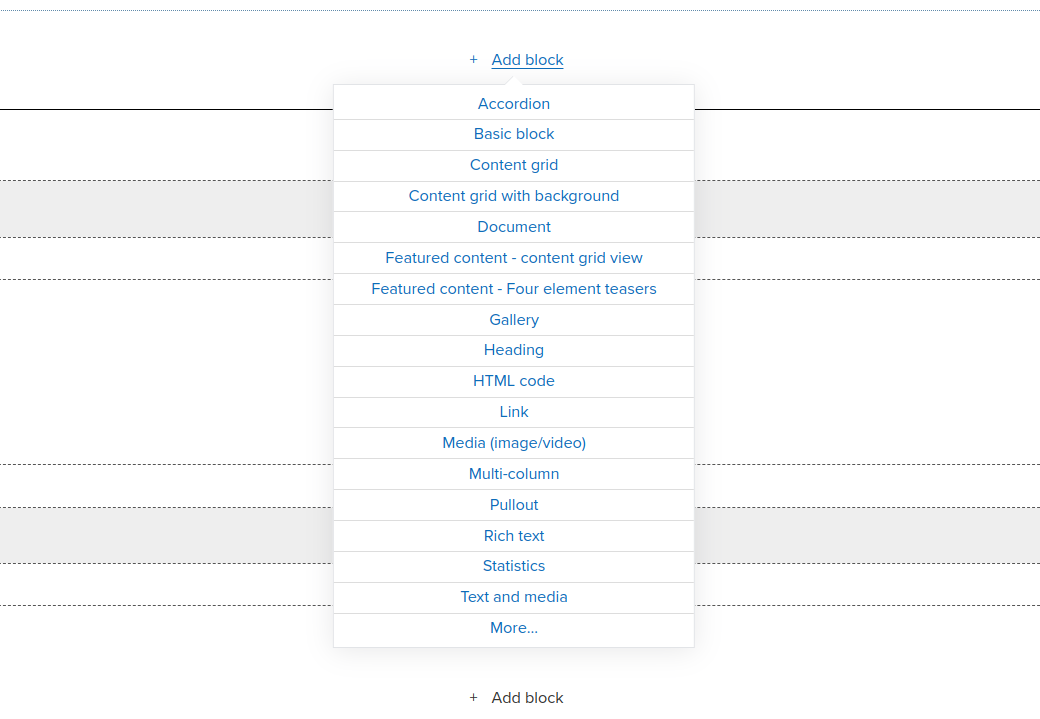The image size is (1040, 719).
Task: Choose Featured content - Four element teasers
Action: click(514, 288)
